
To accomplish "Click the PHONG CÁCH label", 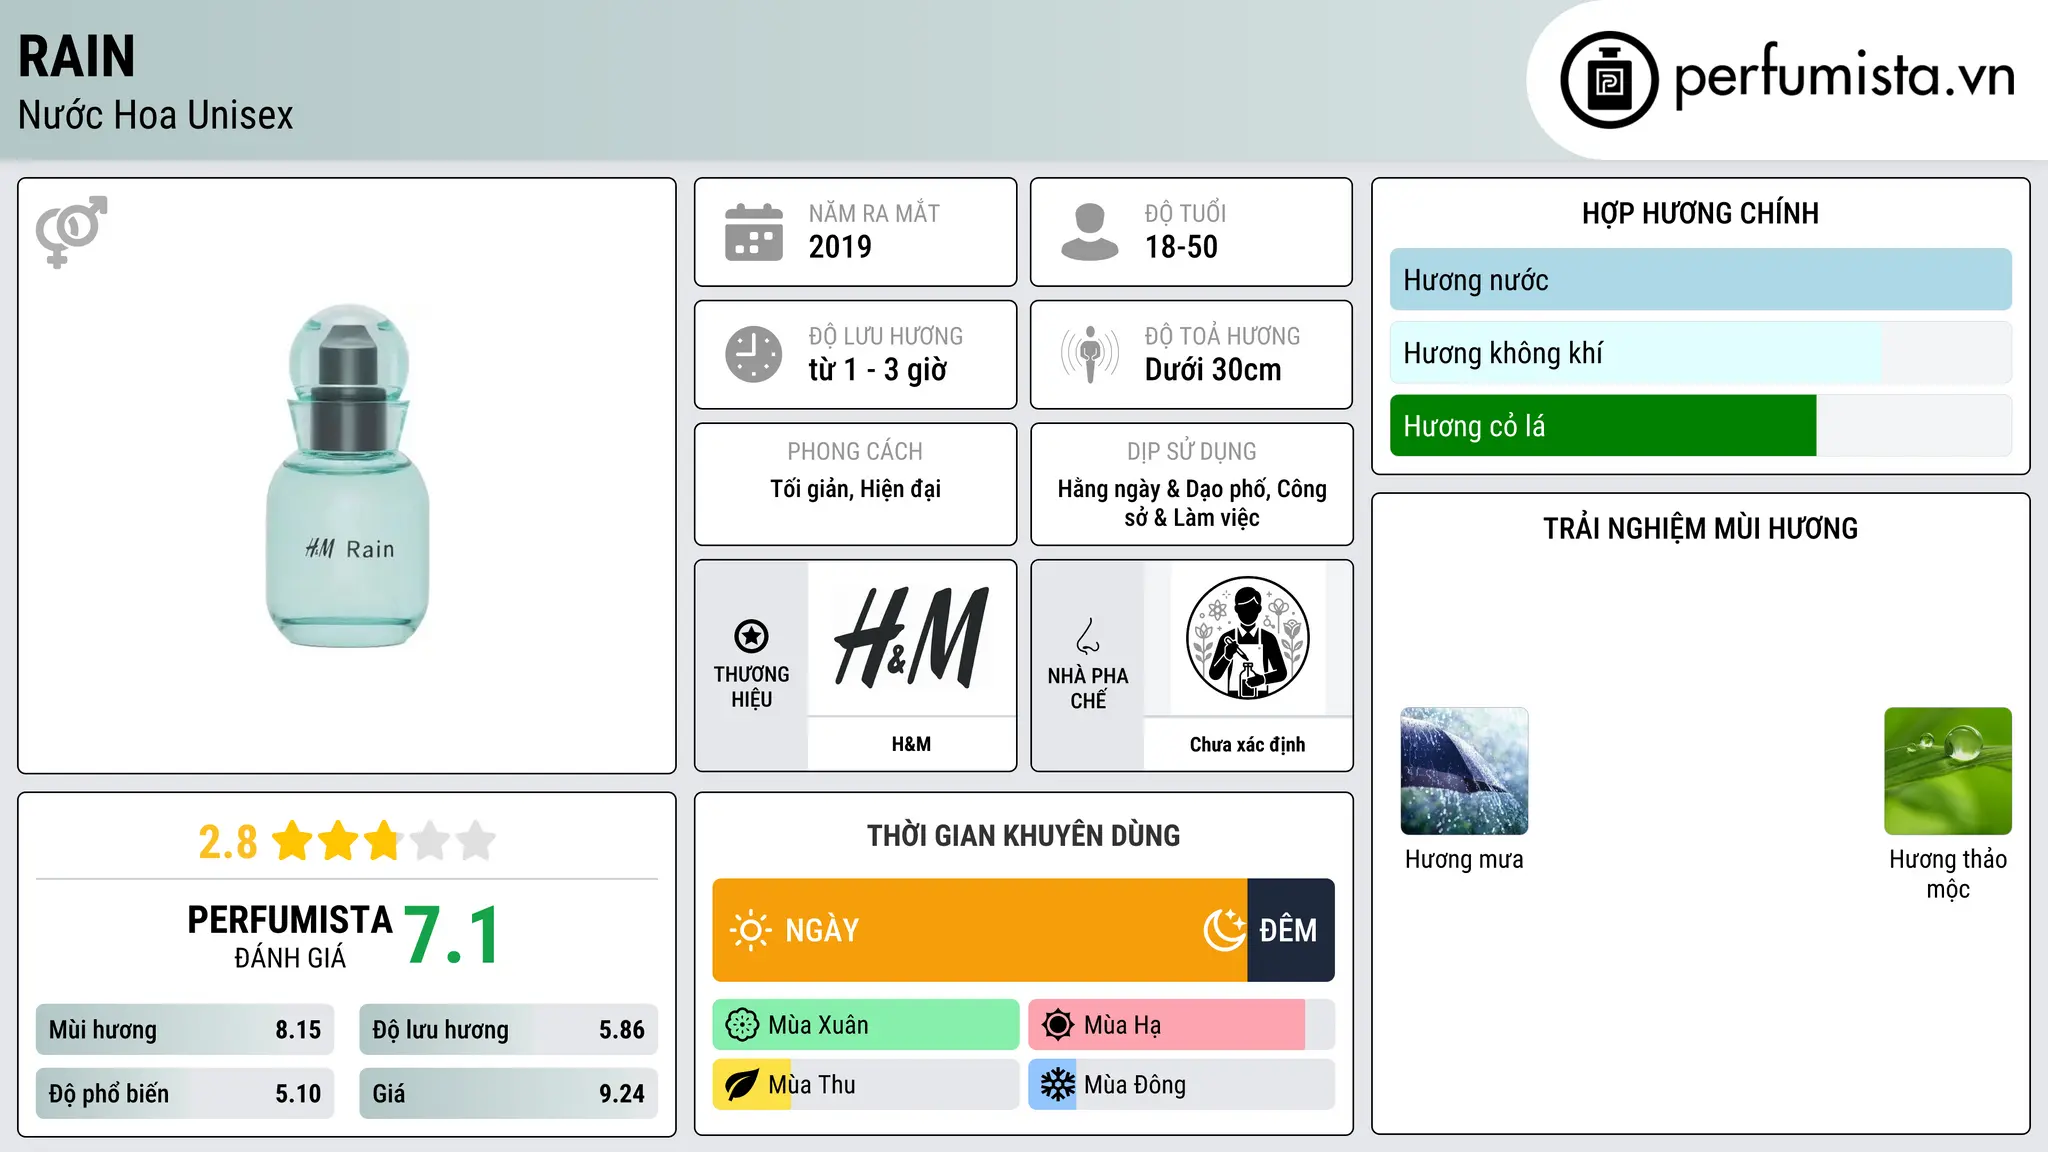I will click(x=855, y=451).
